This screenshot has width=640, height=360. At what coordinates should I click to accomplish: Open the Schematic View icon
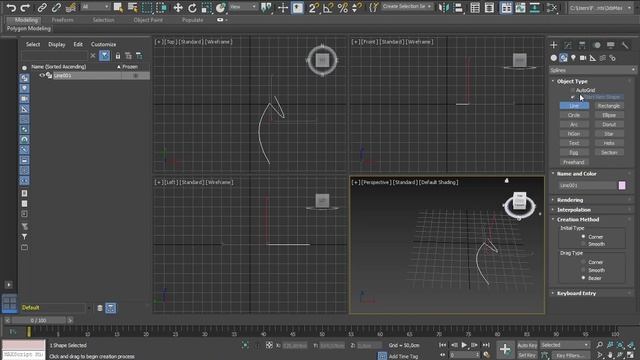point(535,7)
